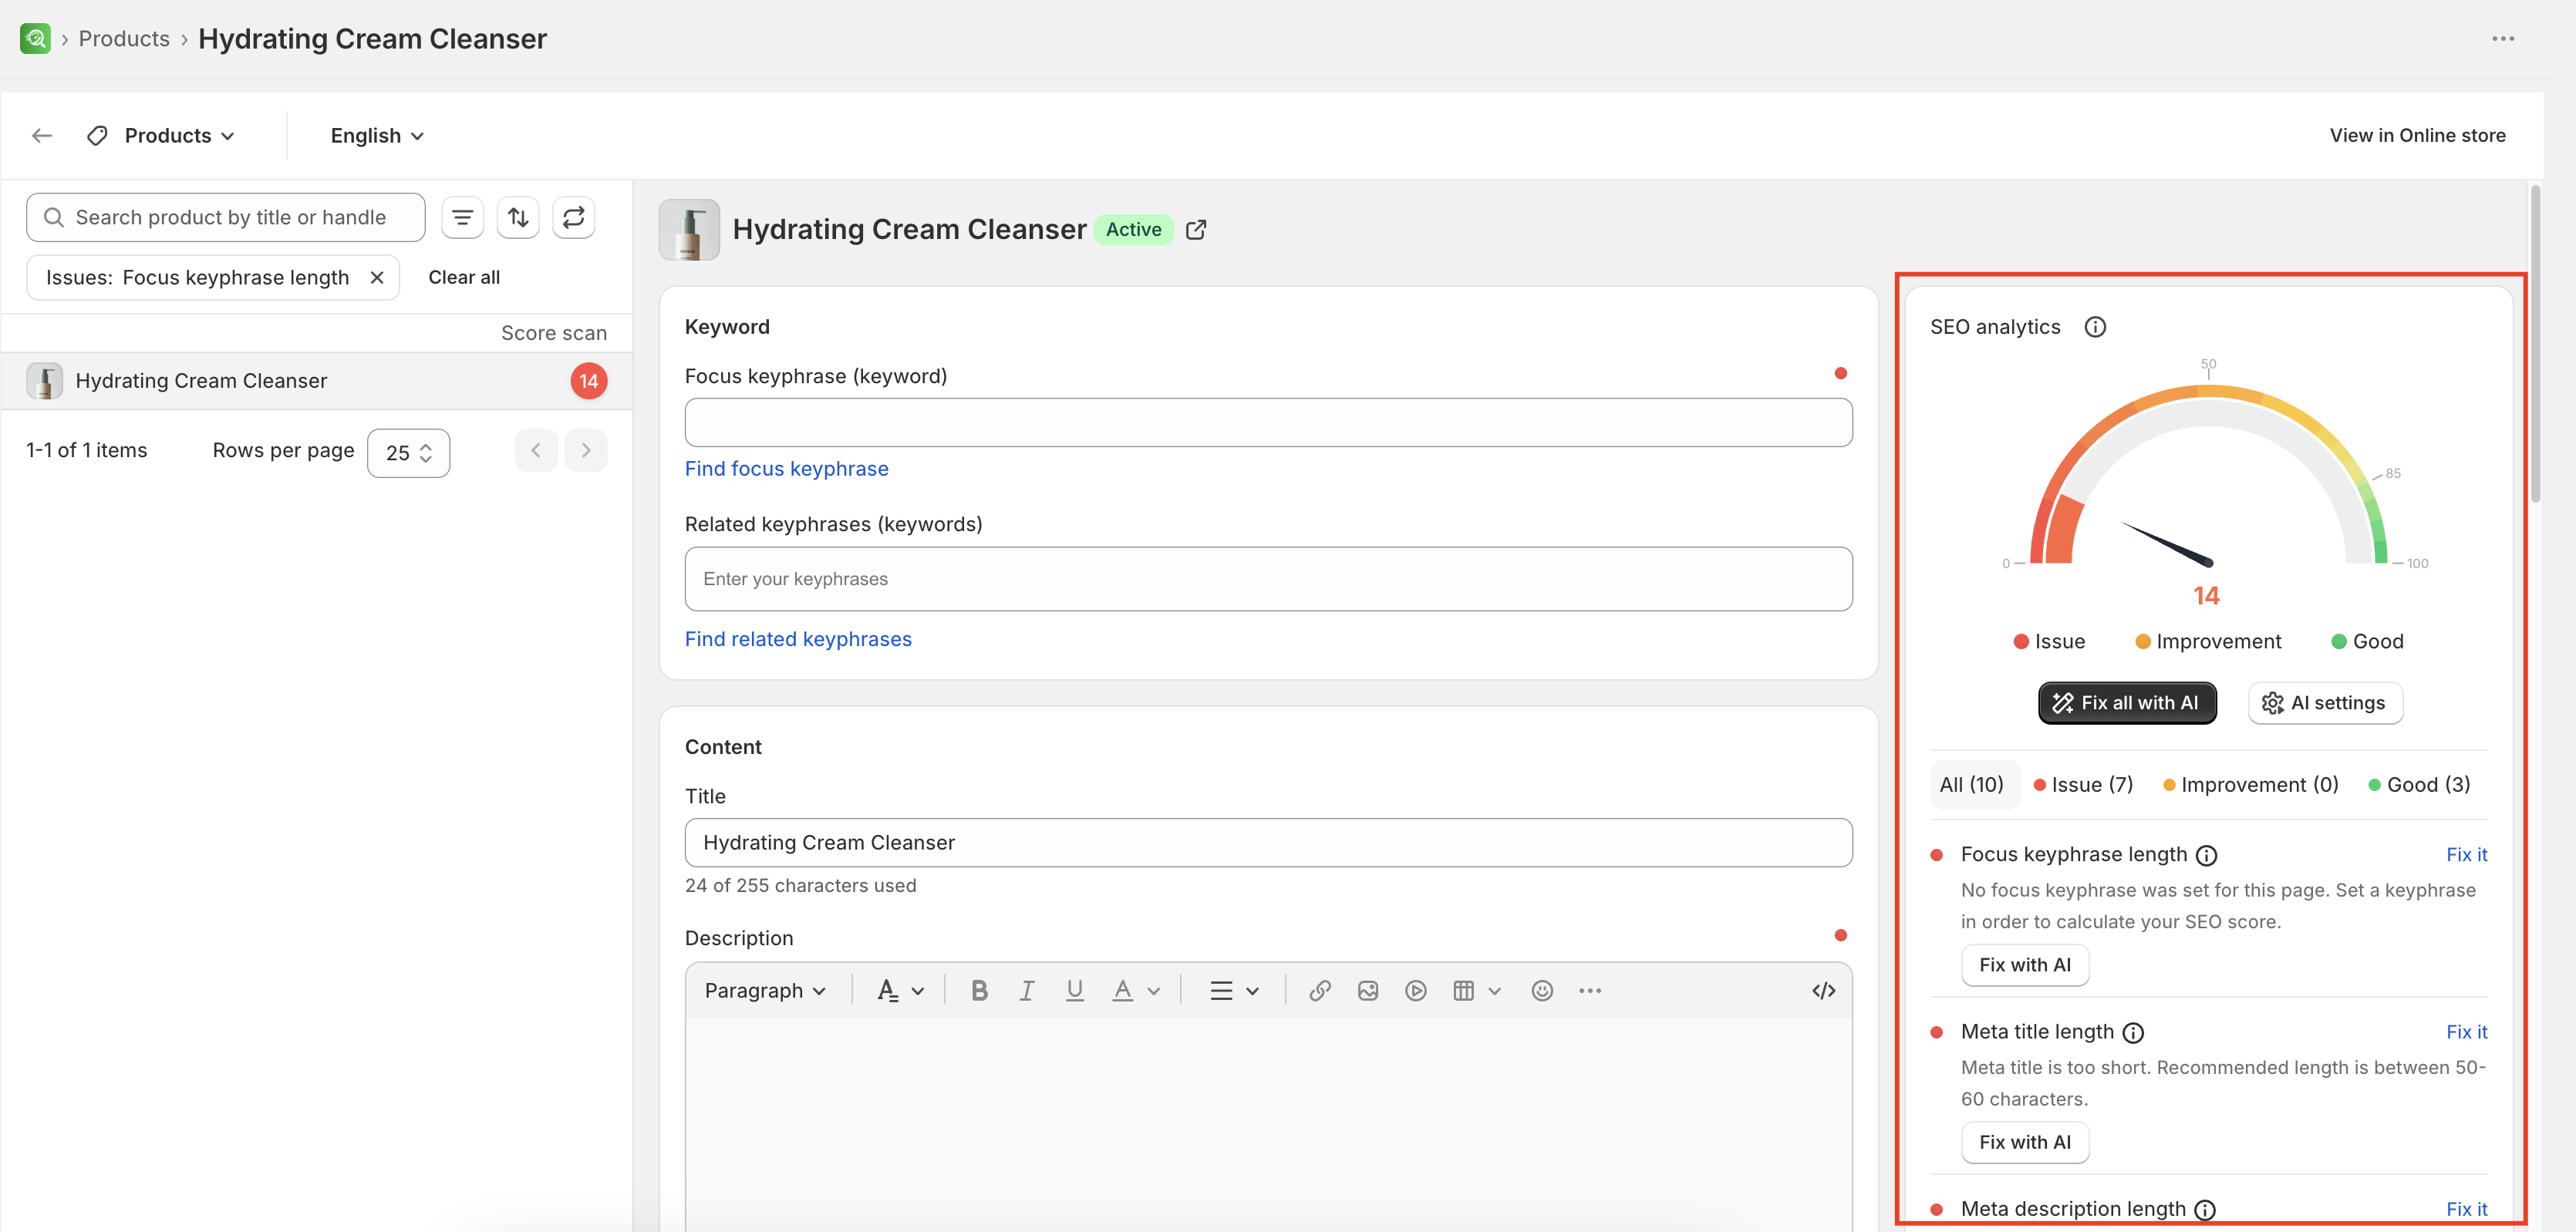Open product in new tab via external link icon
2576x1232 pixels.
coord(1196,230)
